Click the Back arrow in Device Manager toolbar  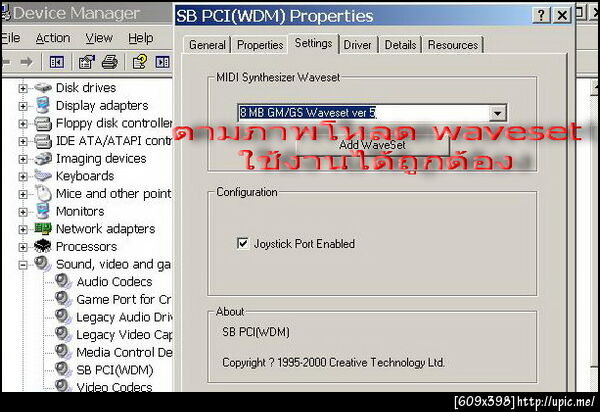point(5,62)
